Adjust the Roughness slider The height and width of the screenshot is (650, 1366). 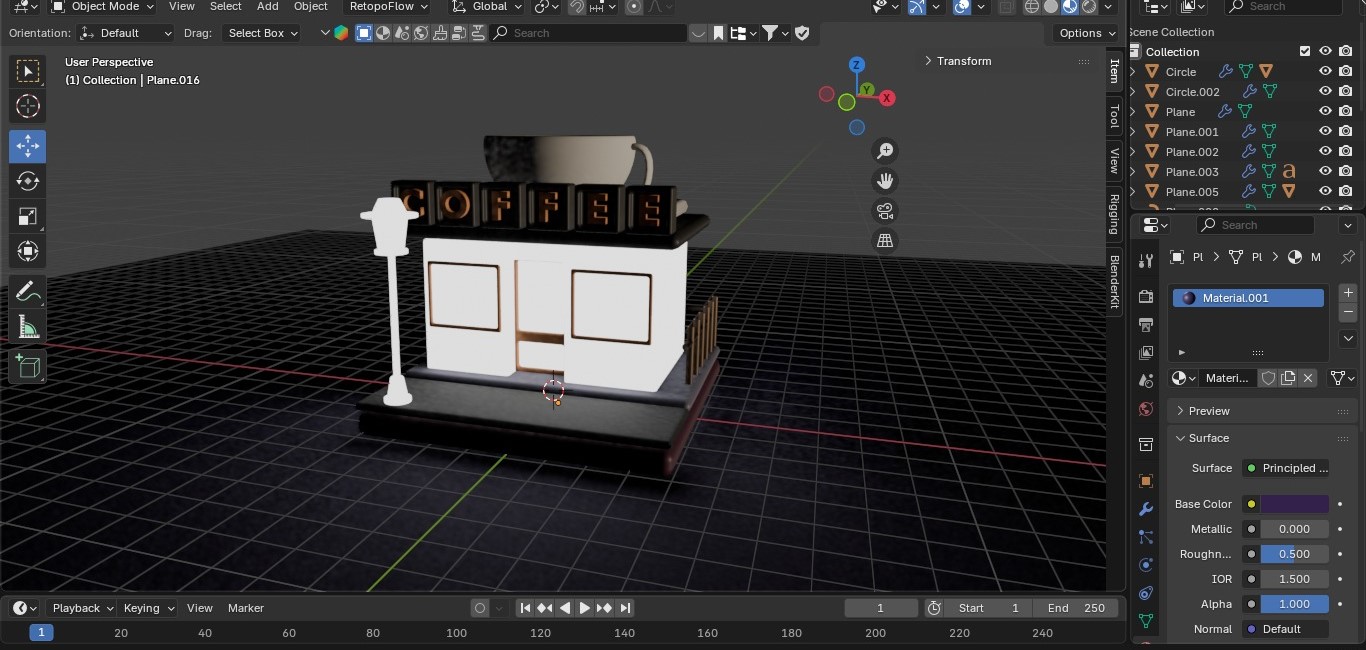[1294, 554]
